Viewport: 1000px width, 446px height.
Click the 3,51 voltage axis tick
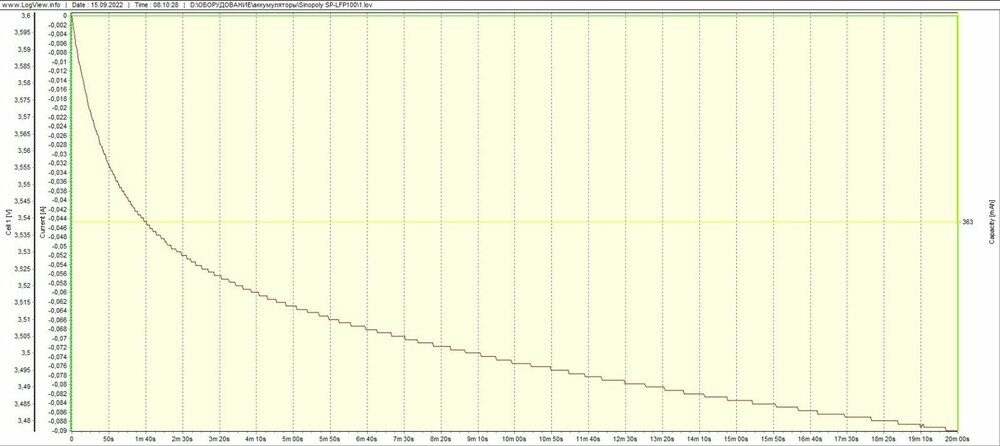pyautogui.click(x=24, y=319)
